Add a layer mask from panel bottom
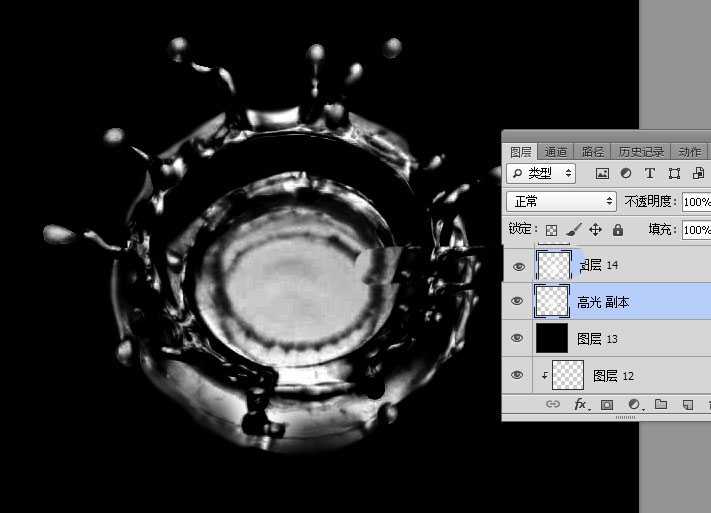The width and height of the screenshot is (711, 513). 606,405
